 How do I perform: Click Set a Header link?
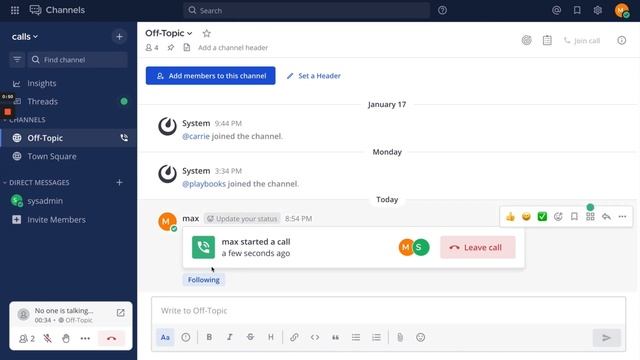314,76
